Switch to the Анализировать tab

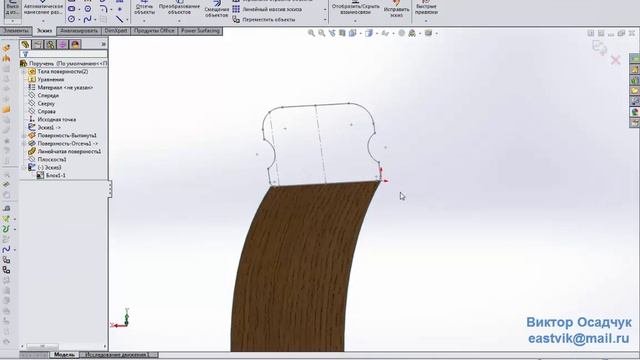click(x=79, y=31)
